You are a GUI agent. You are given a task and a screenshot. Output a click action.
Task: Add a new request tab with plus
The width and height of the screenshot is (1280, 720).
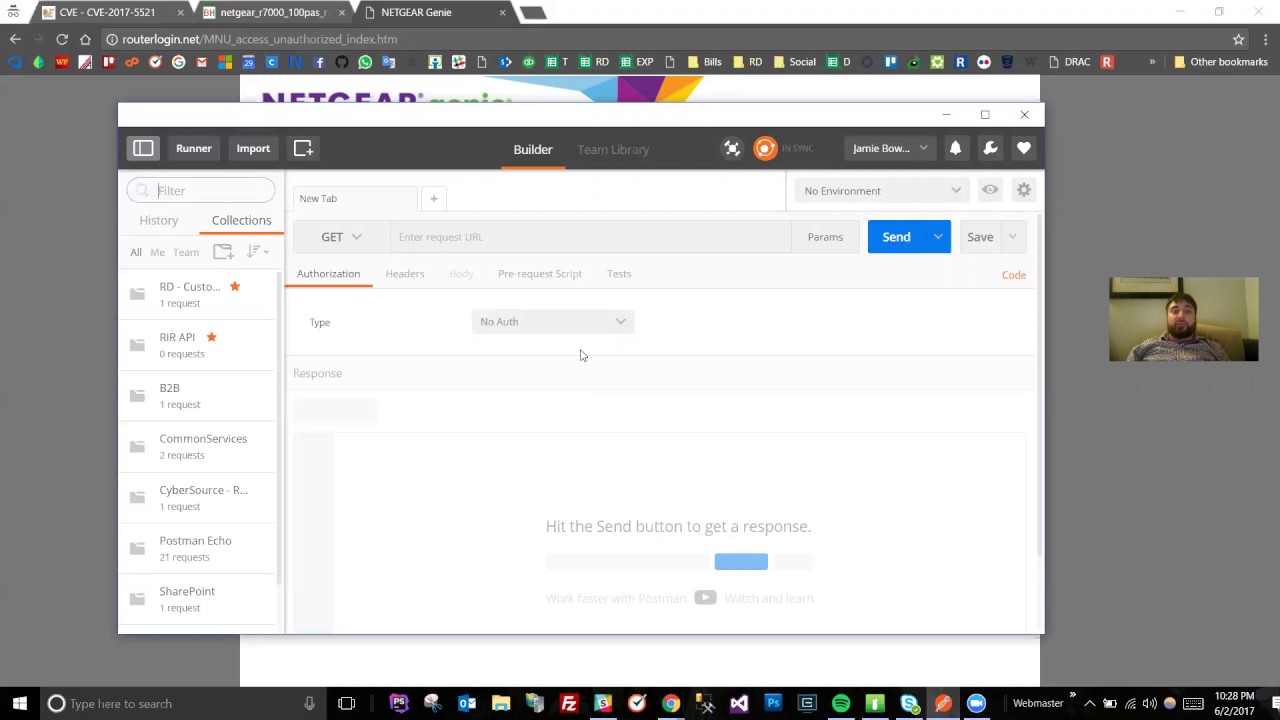click(433, 198)
